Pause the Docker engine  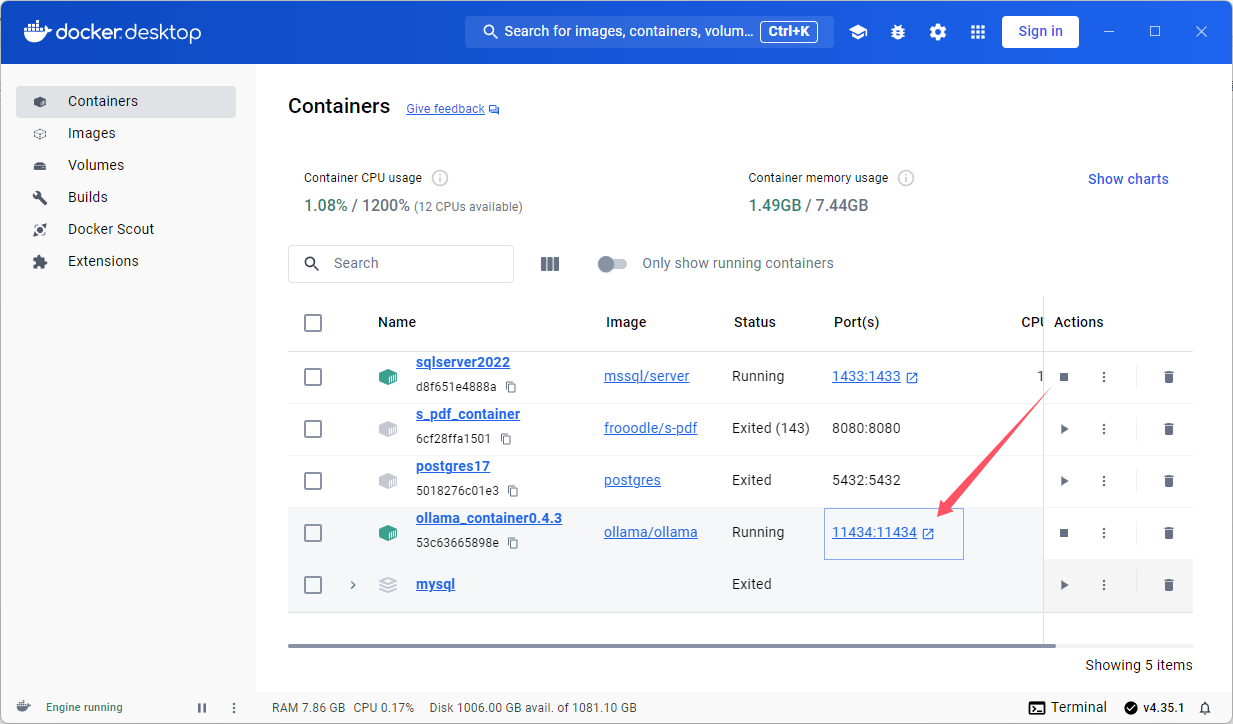(x=202, y=708)
